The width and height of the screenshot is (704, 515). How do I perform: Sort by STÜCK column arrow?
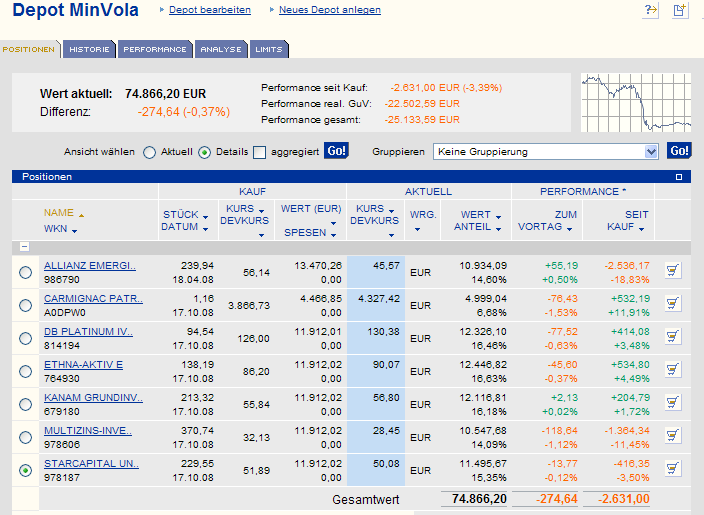[x=205, y=217]
